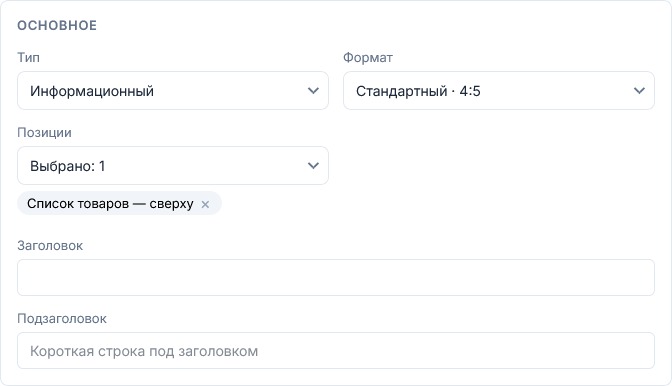Open the Формат dropdown
This screenshot has height=386, width=672.
coord(498,90)
